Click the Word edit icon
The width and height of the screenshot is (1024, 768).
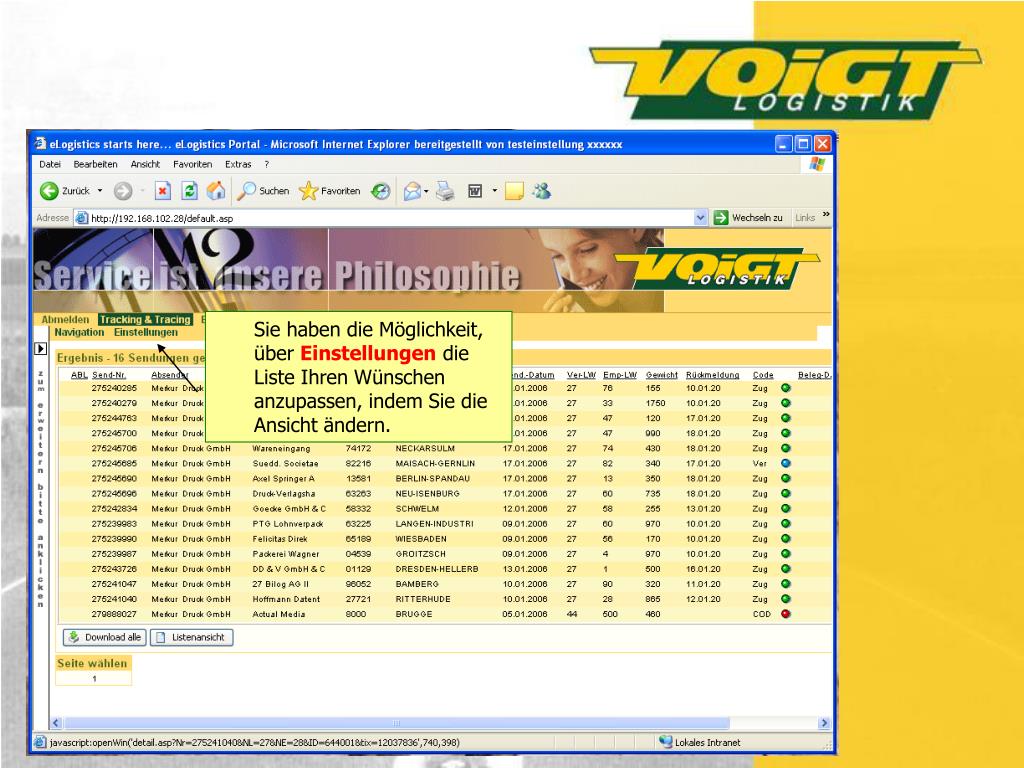pos(475,191)
